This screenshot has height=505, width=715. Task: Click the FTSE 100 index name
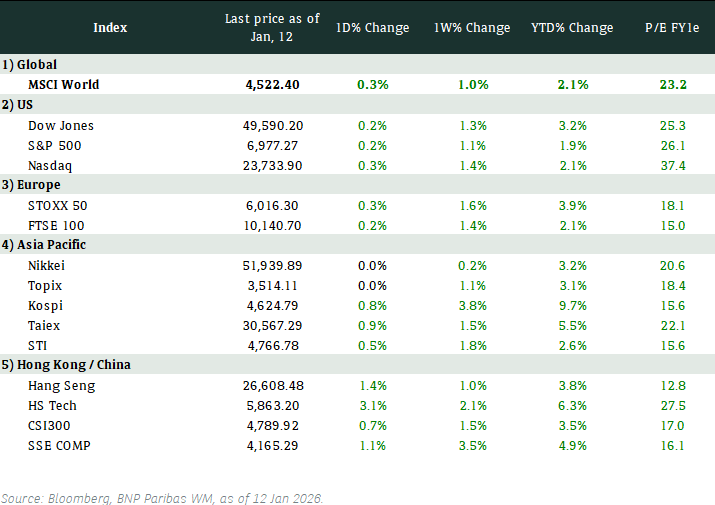58,225
